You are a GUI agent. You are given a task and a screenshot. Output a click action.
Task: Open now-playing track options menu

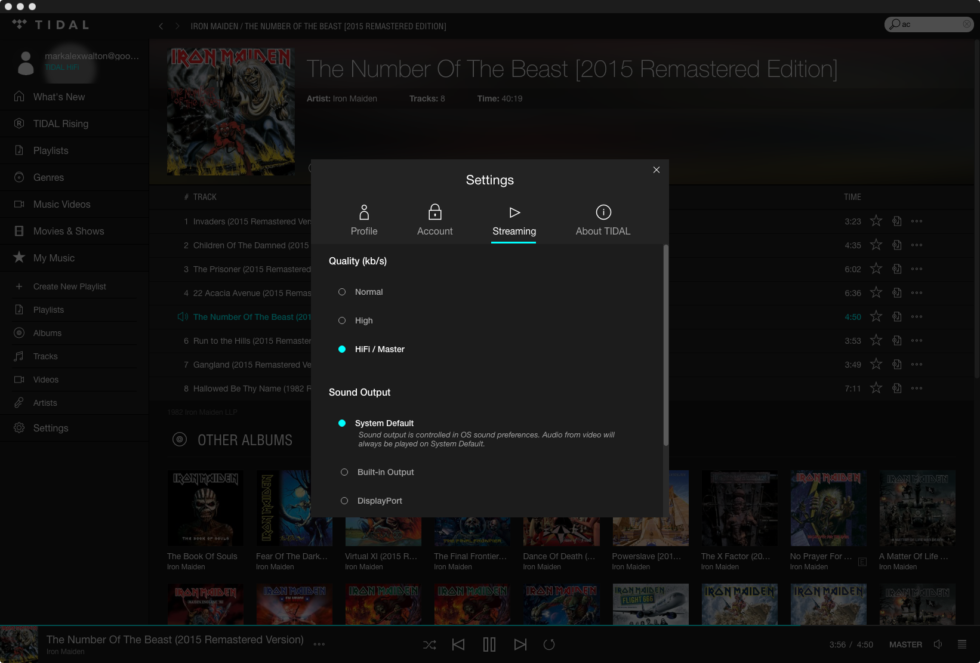pos(319,644)
